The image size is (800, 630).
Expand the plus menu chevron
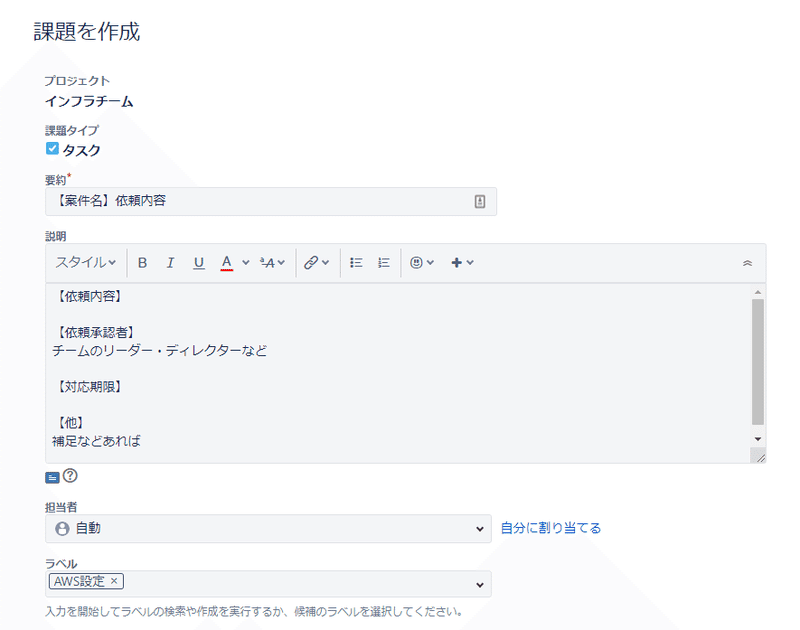click(x=470, y=263)
